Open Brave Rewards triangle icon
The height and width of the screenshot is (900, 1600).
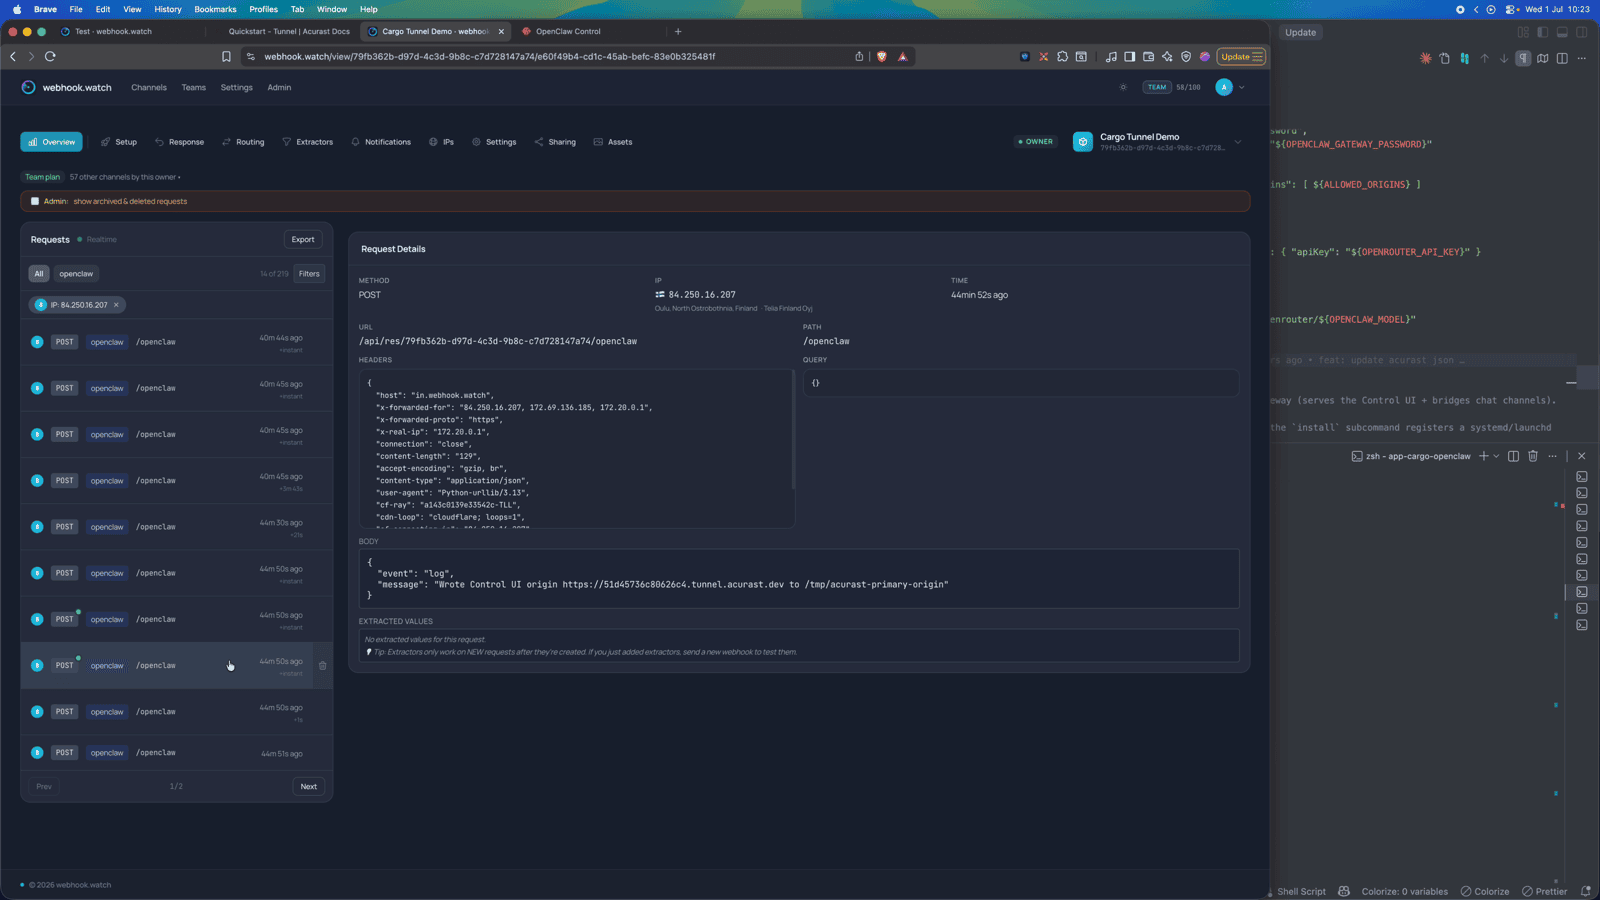coord(903,57)
